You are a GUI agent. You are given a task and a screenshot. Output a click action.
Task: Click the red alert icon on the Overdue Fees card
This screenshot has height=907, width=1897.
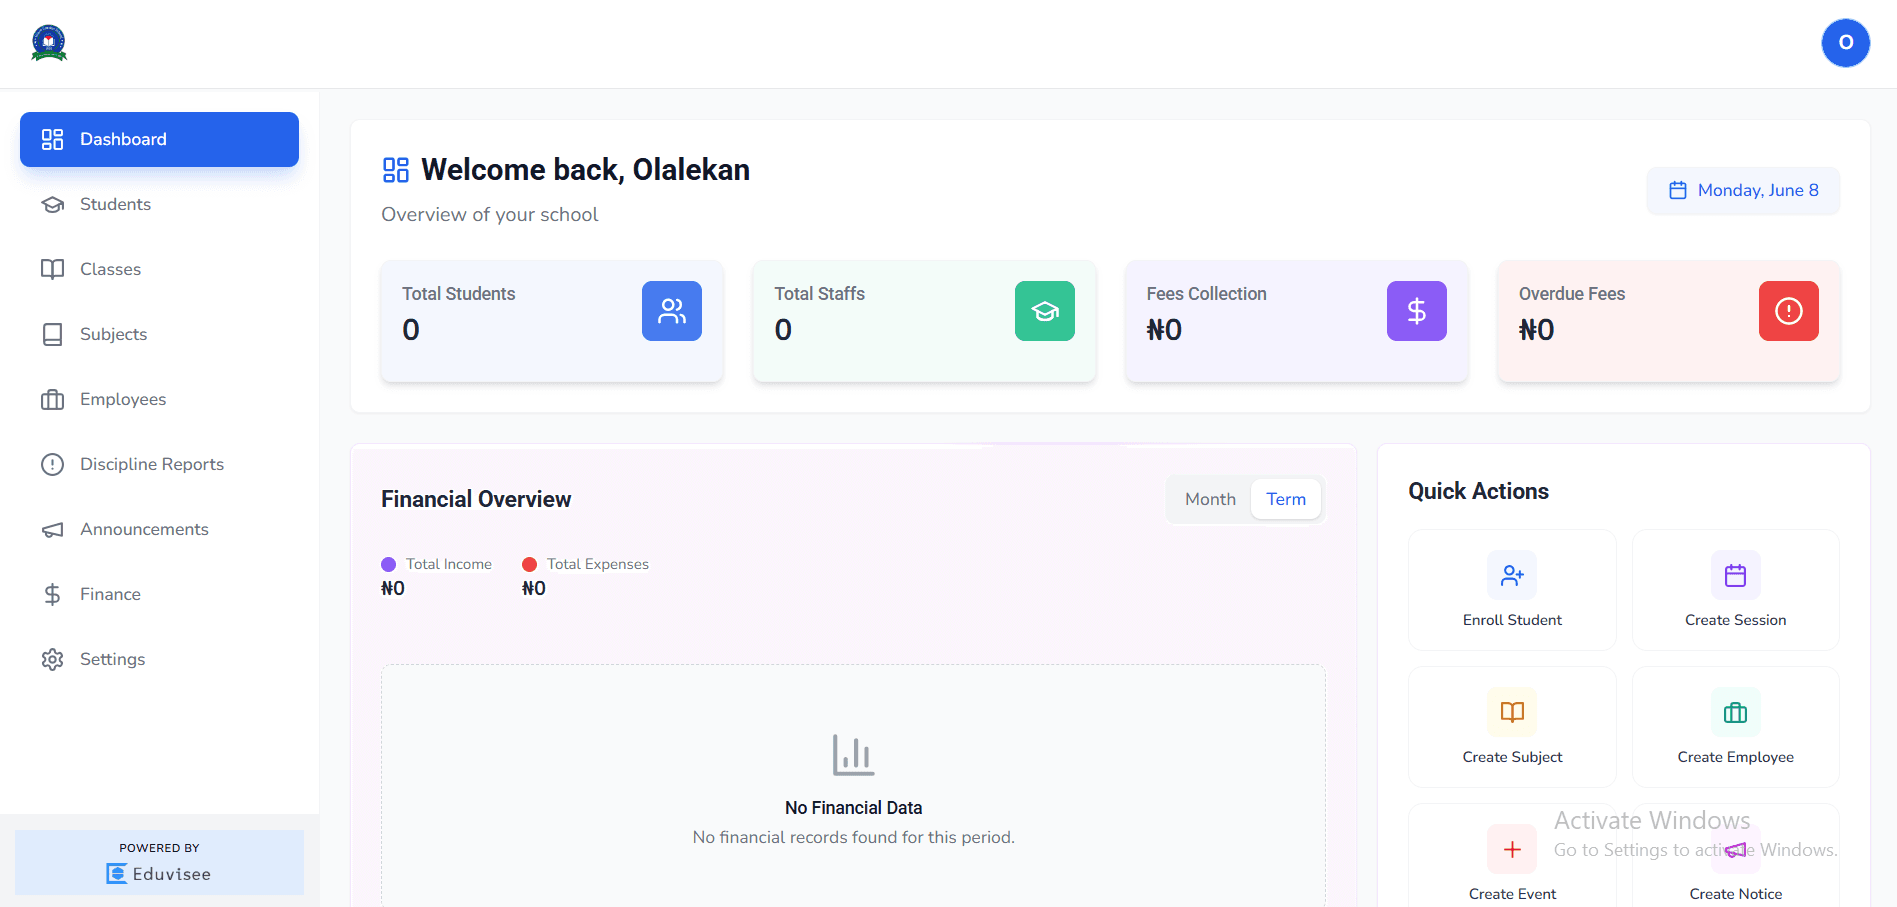(x=1788, y=311)
